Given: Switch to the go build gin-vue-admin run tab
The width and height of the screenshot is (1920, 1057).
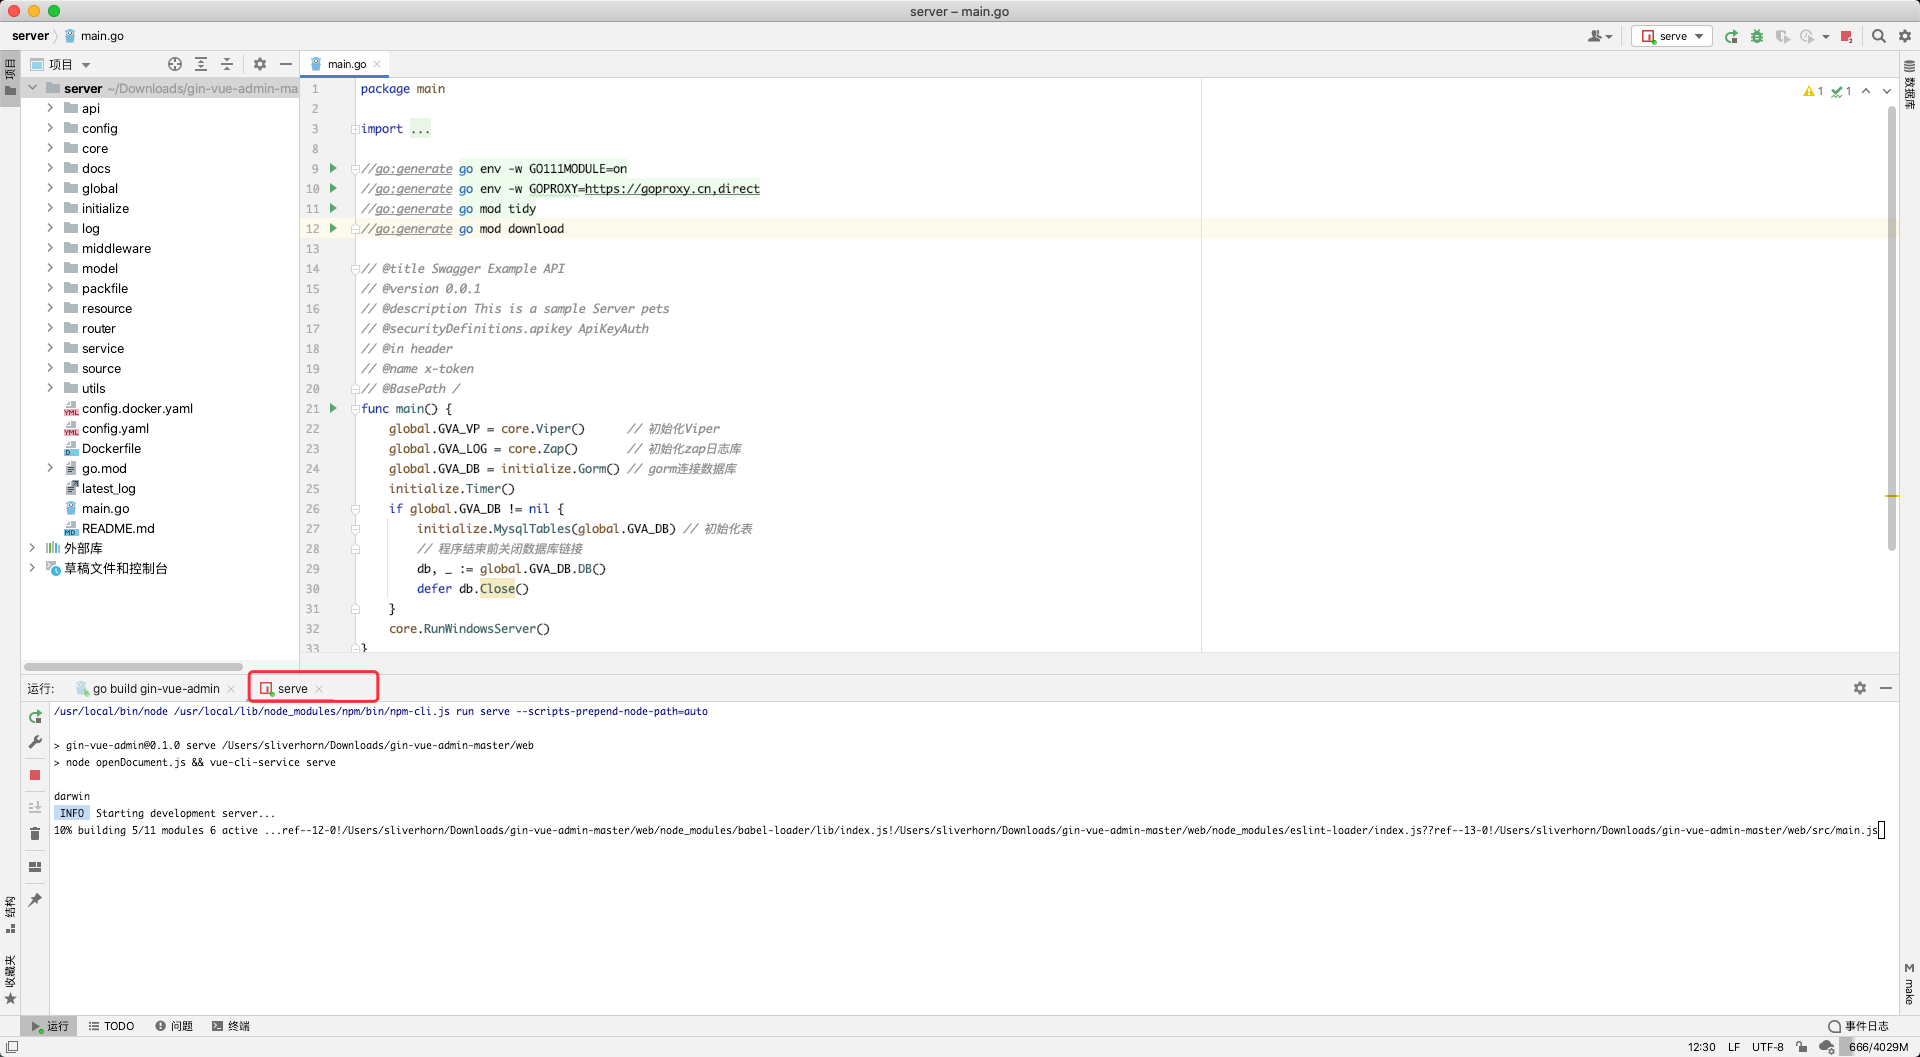Looking at the screenshot, I should 156,689.
